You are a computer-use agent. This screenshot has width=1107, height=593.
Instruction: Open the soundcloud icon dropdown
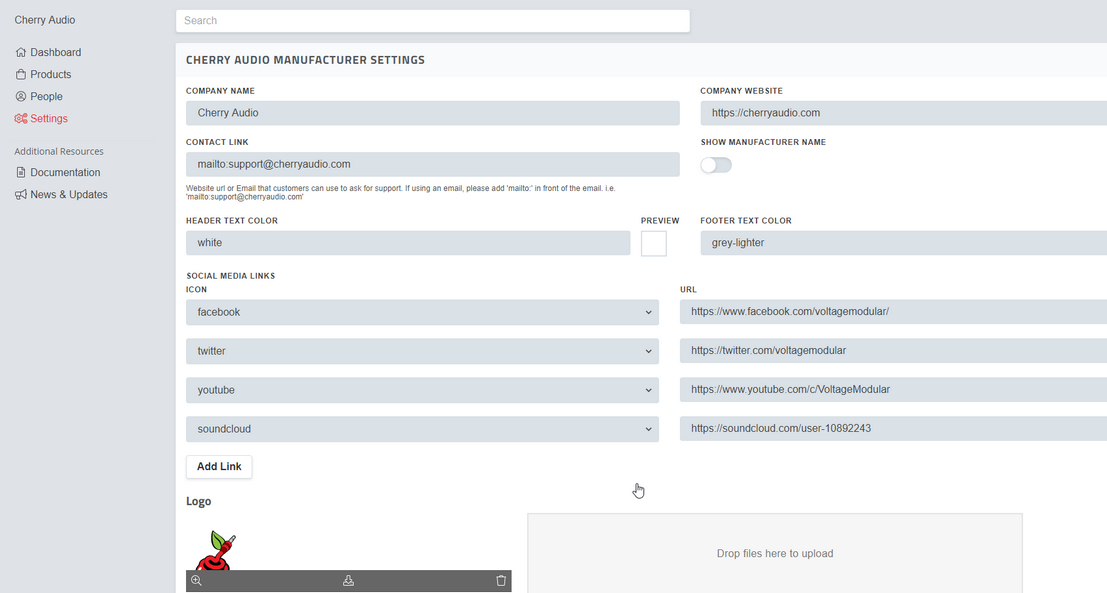[x=422, y=429]
